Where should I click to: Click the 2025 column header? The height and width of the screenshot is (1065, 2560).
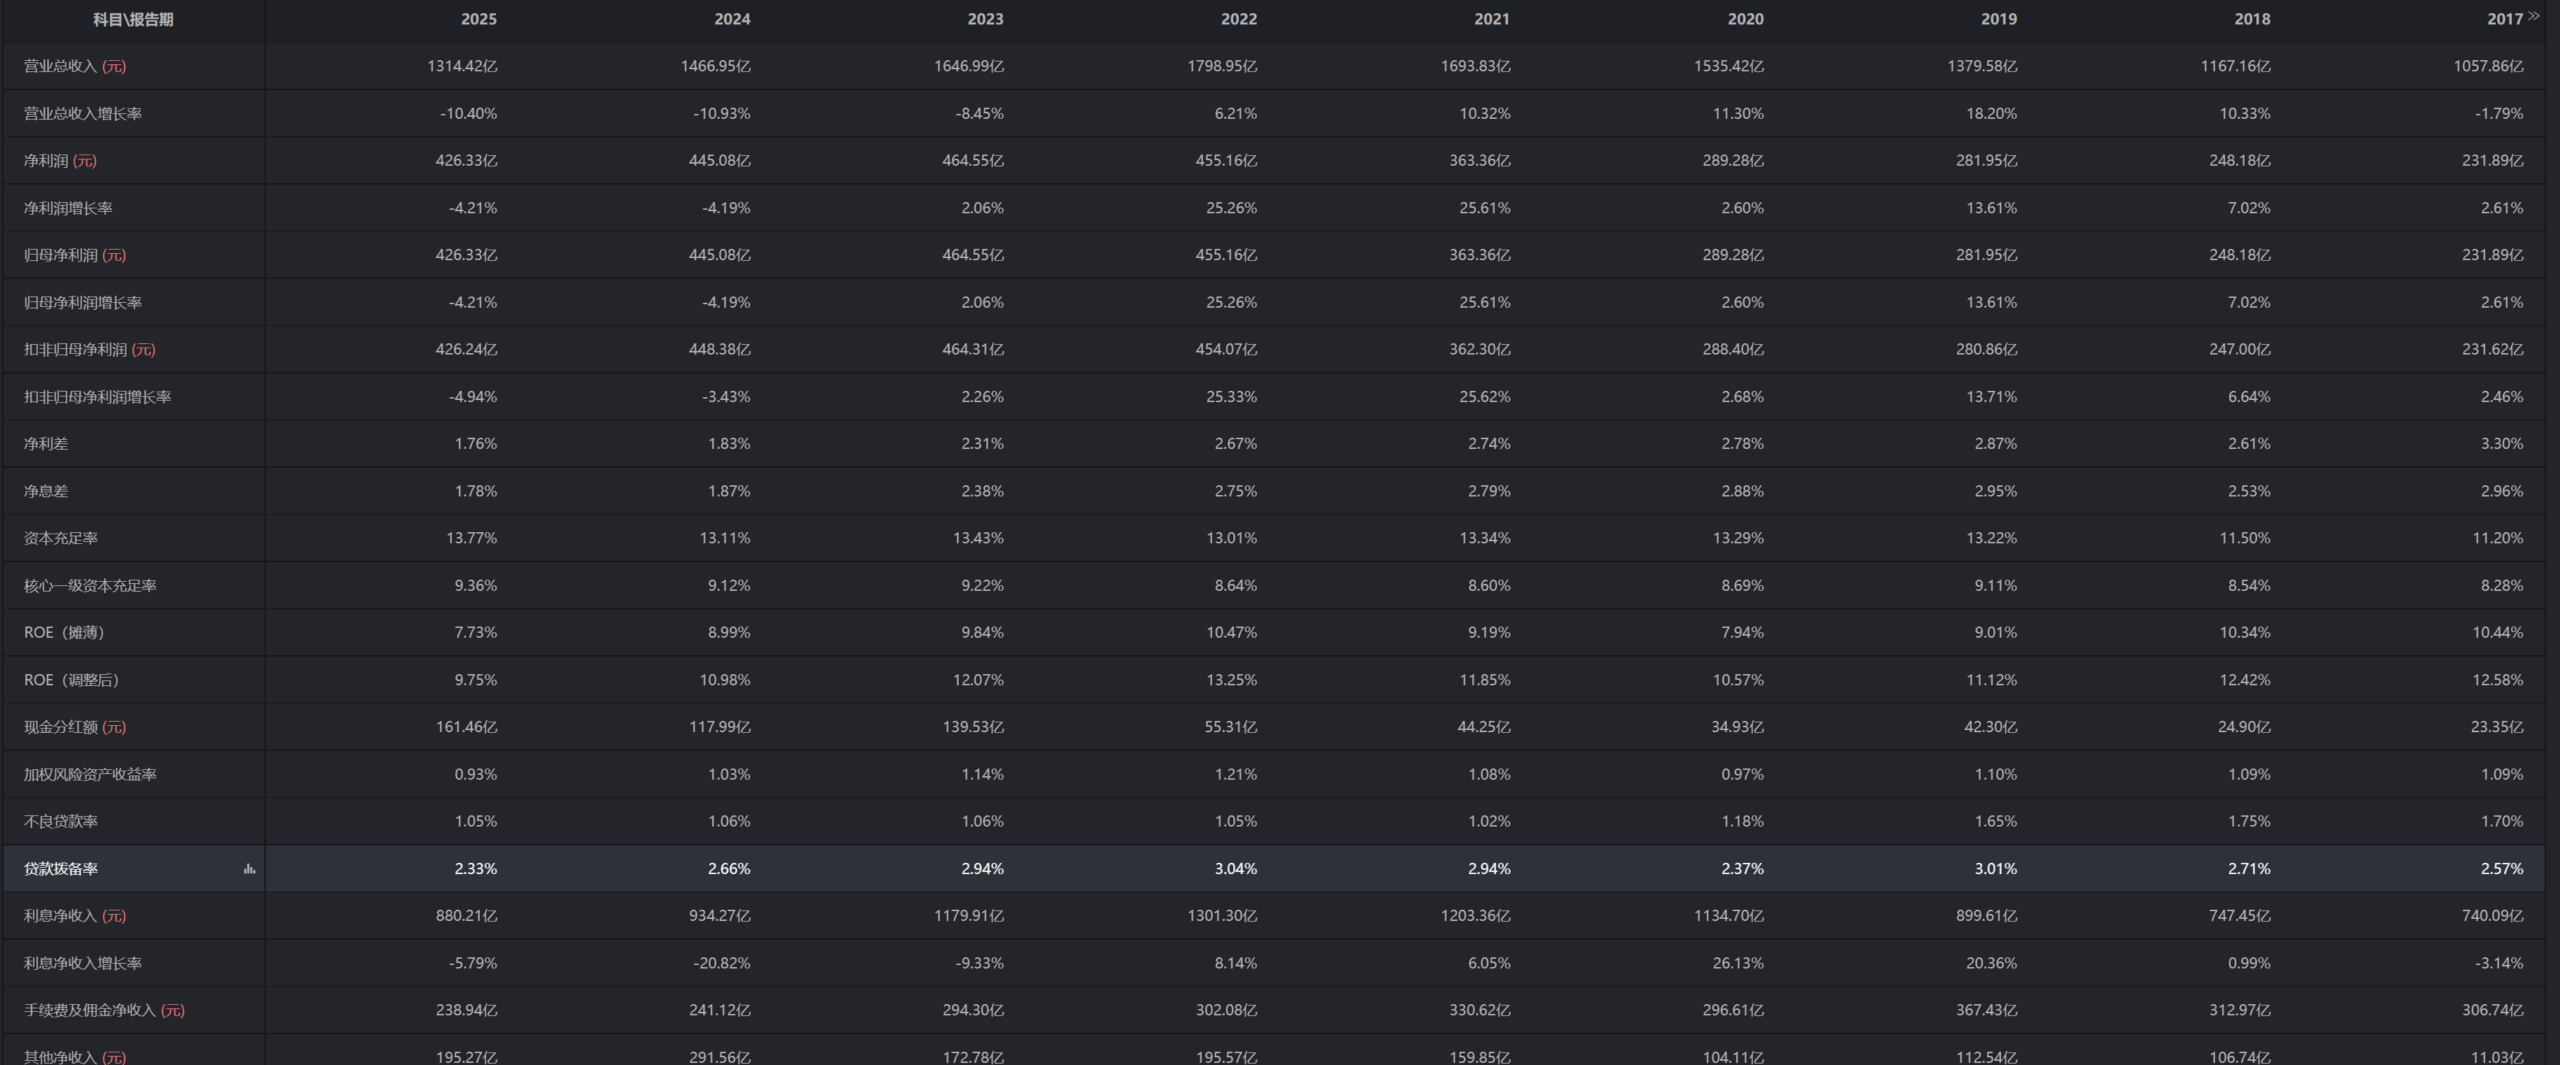coord(478,19)
